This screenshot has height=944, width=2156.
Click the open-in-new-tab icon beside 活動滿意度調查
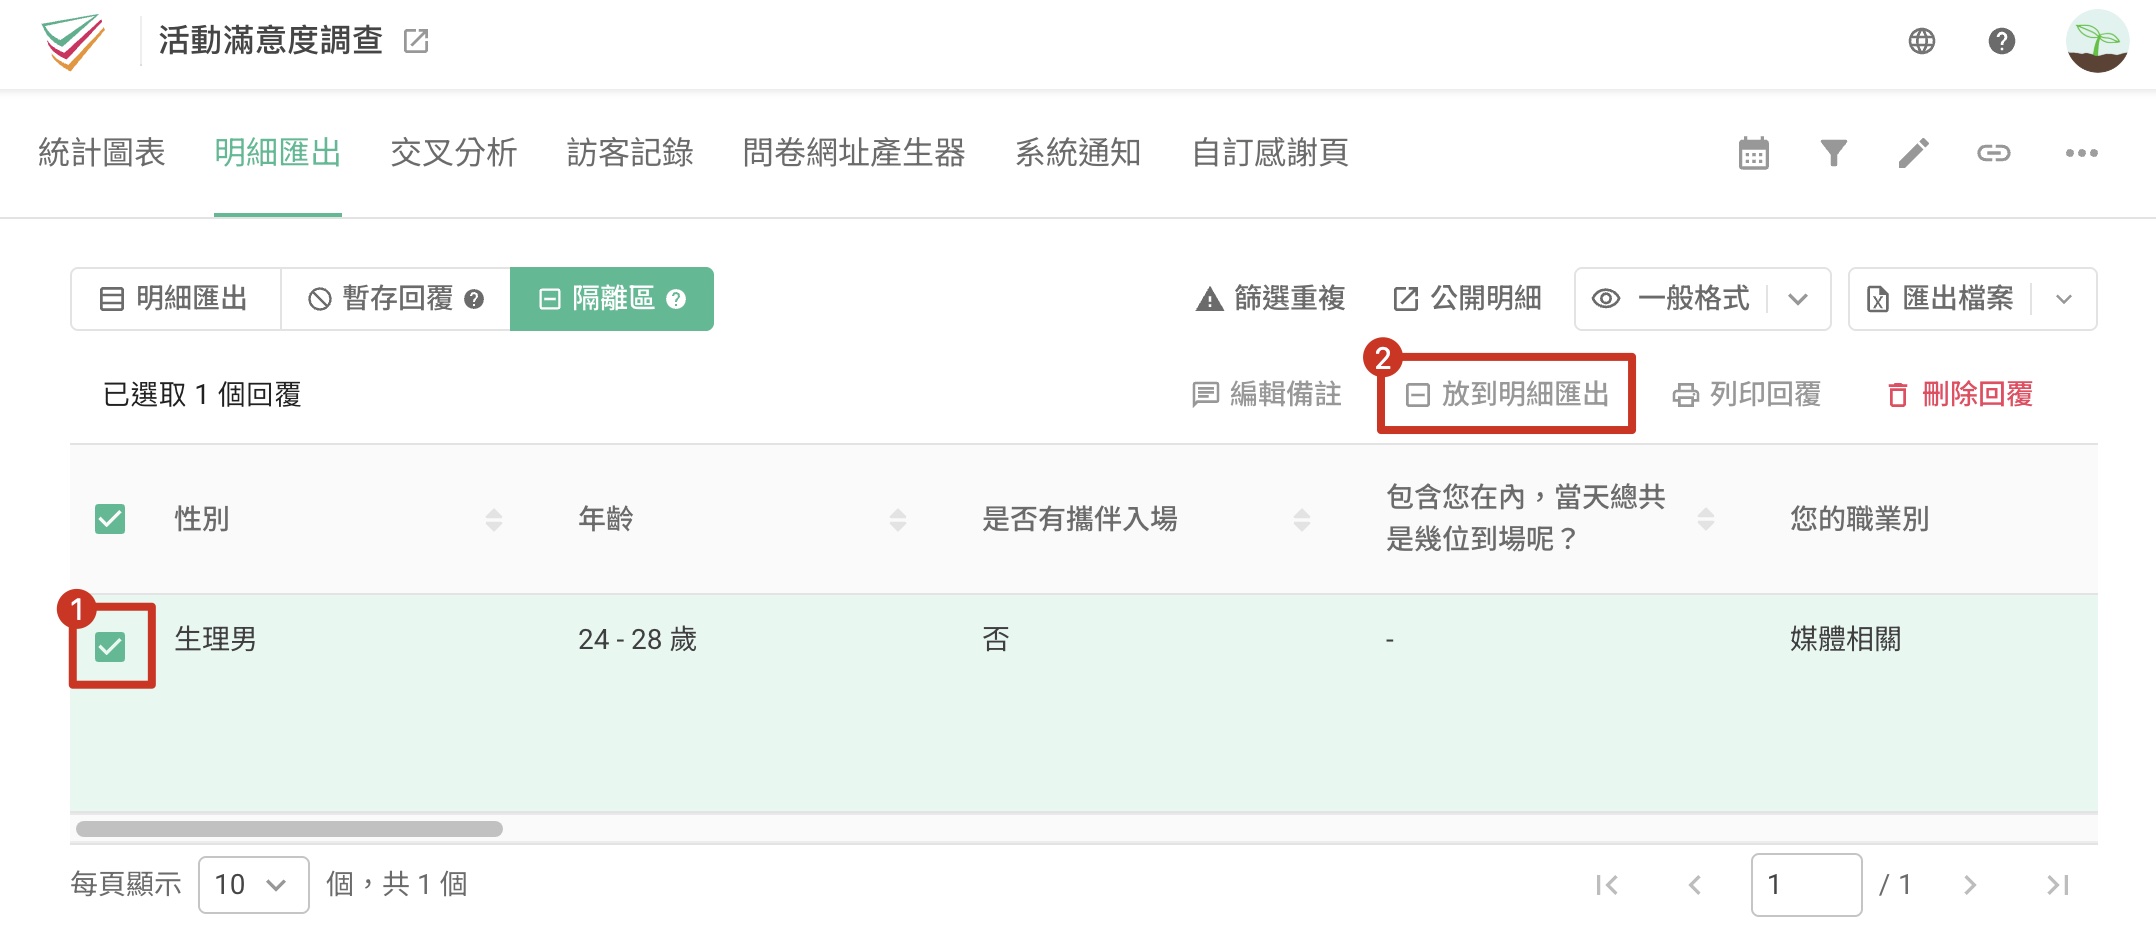pyautogui.click(x=417, y=41)
